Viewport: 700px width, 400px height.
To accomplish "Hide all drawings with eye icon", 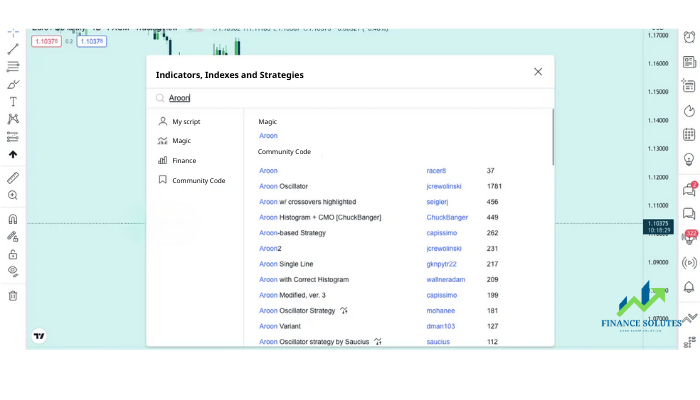I will tap(13, 271).
